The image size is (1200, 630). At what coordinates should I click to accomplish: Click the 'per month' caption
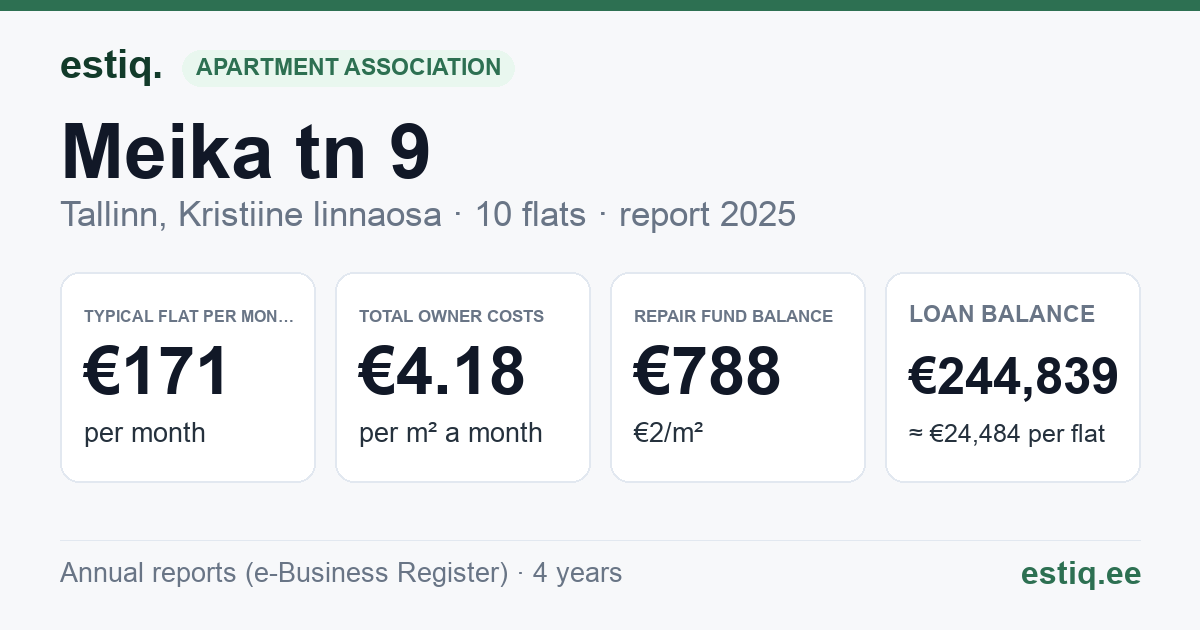[145, 433]
